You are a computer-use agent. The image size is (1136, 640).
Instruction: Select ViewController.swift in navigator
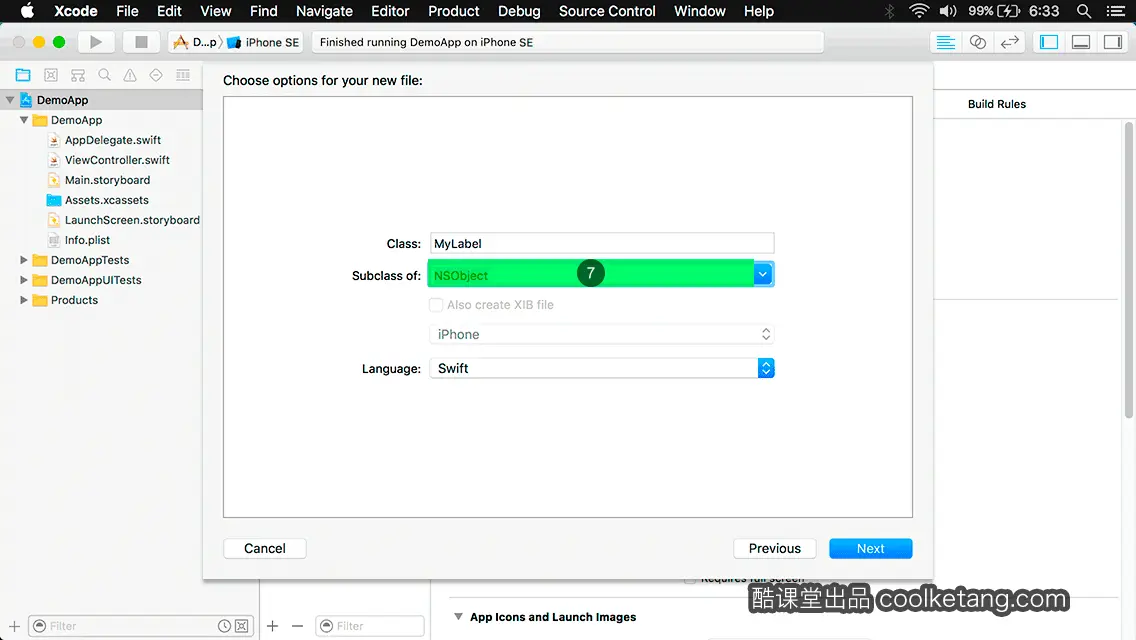click(x=117, y=159)
